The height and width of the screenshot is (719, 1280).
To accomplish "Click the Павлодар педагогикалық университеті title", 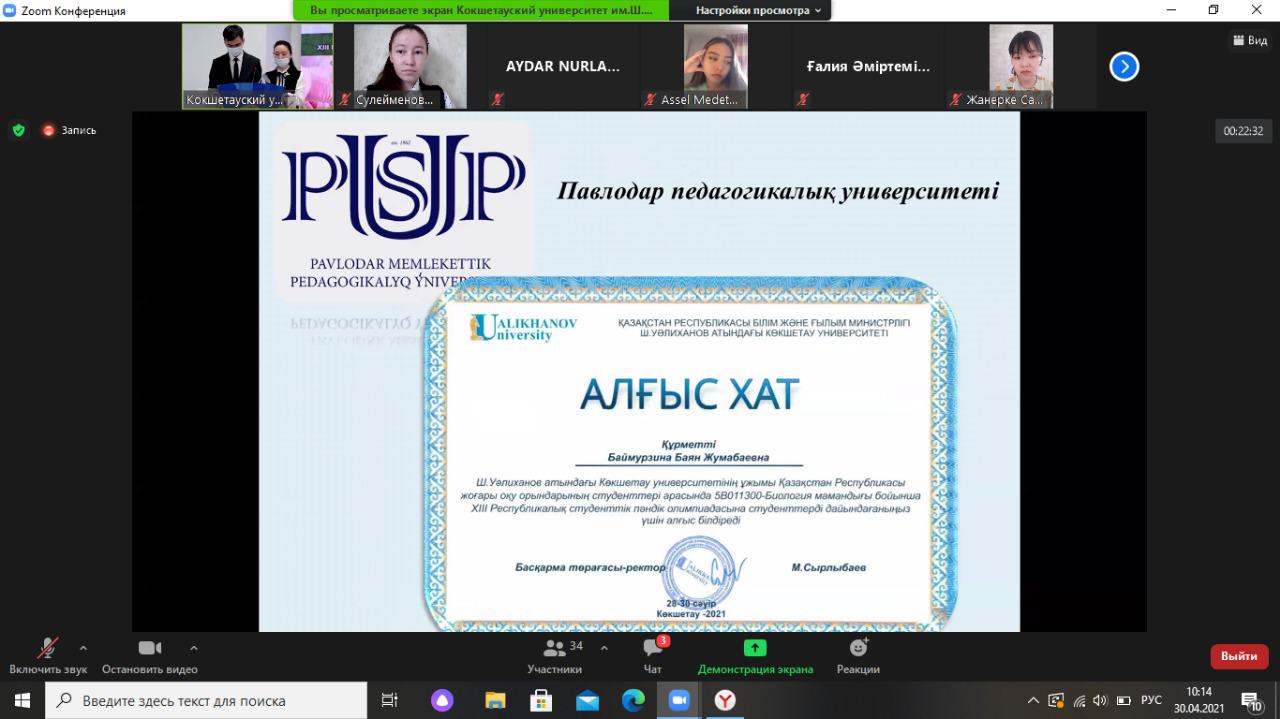I will tap(778, 191).
